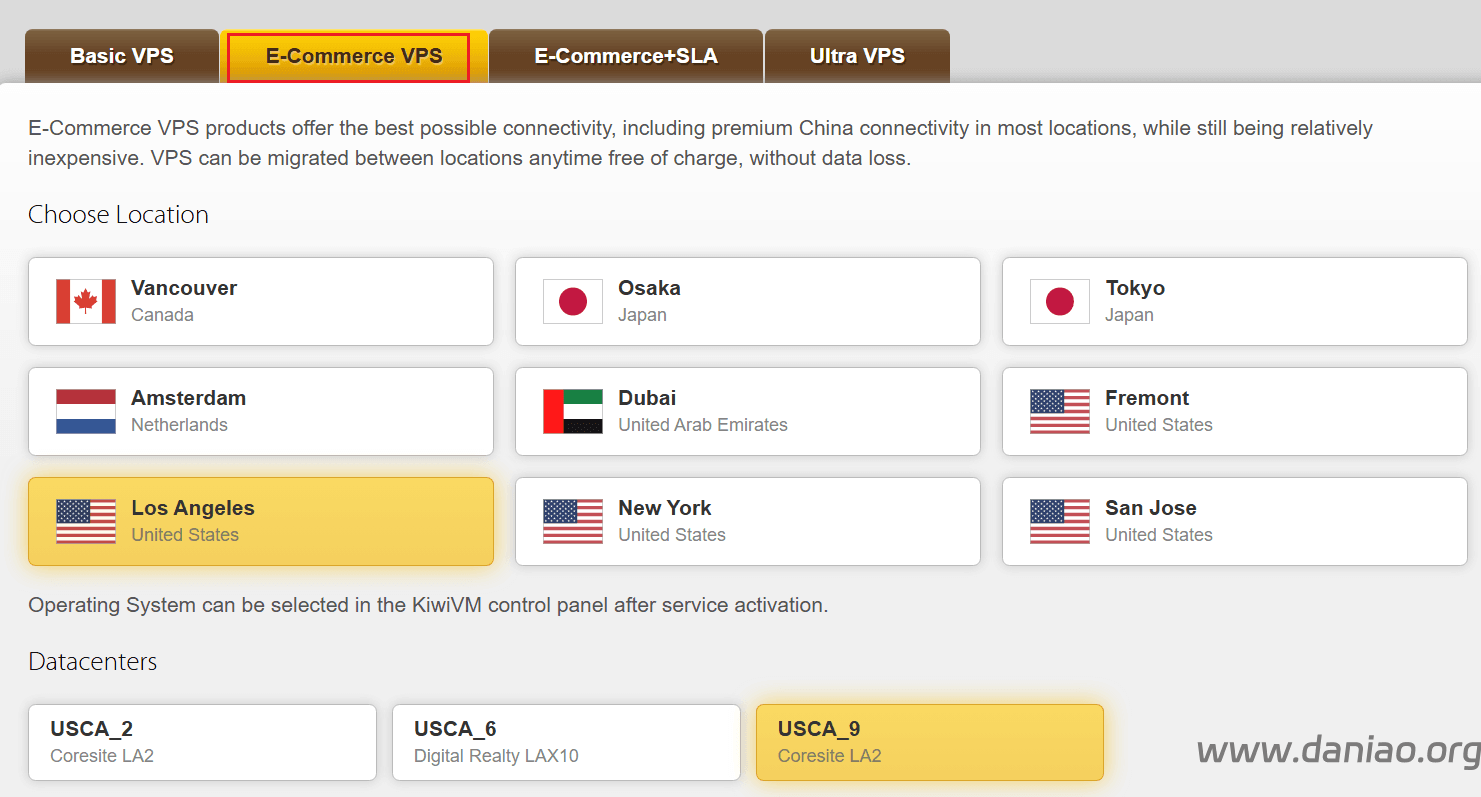
Task: Select the USCA_9 Coresite LA2 datacenter
Action: (930, 742)
